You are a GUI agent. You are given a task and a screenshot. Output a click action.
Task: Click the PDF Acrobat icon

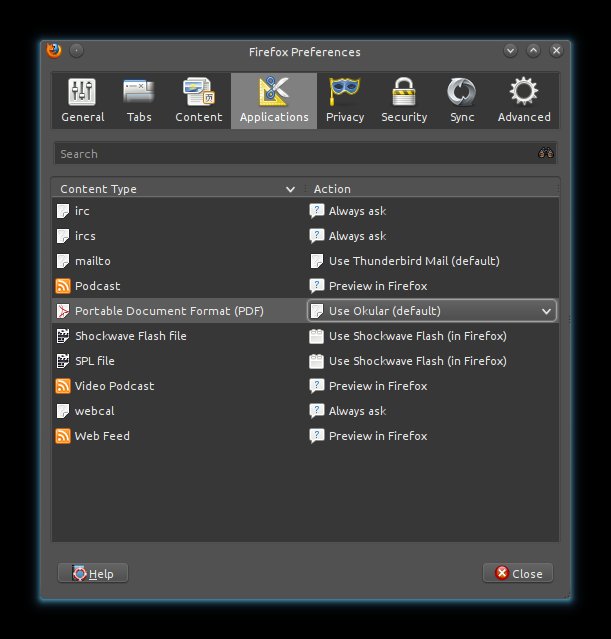tap(63, 311)
